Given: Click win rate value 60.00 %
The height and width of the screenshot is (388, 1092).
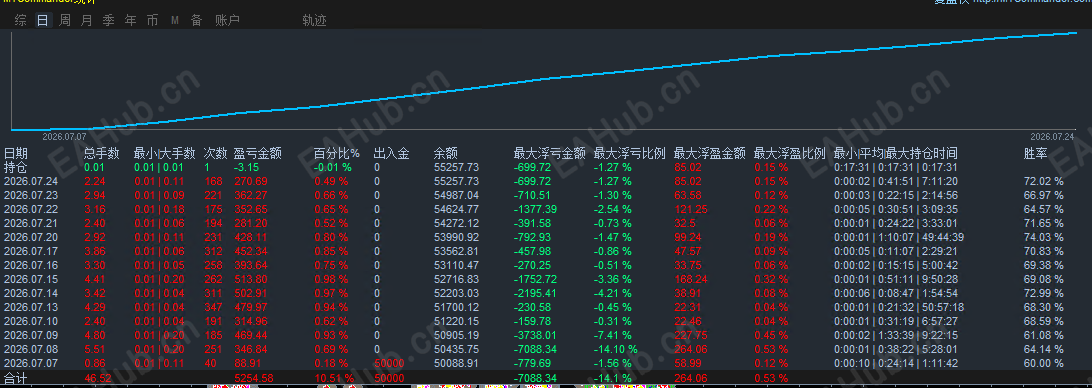Looking at the screenshot, I should 1043,363.
